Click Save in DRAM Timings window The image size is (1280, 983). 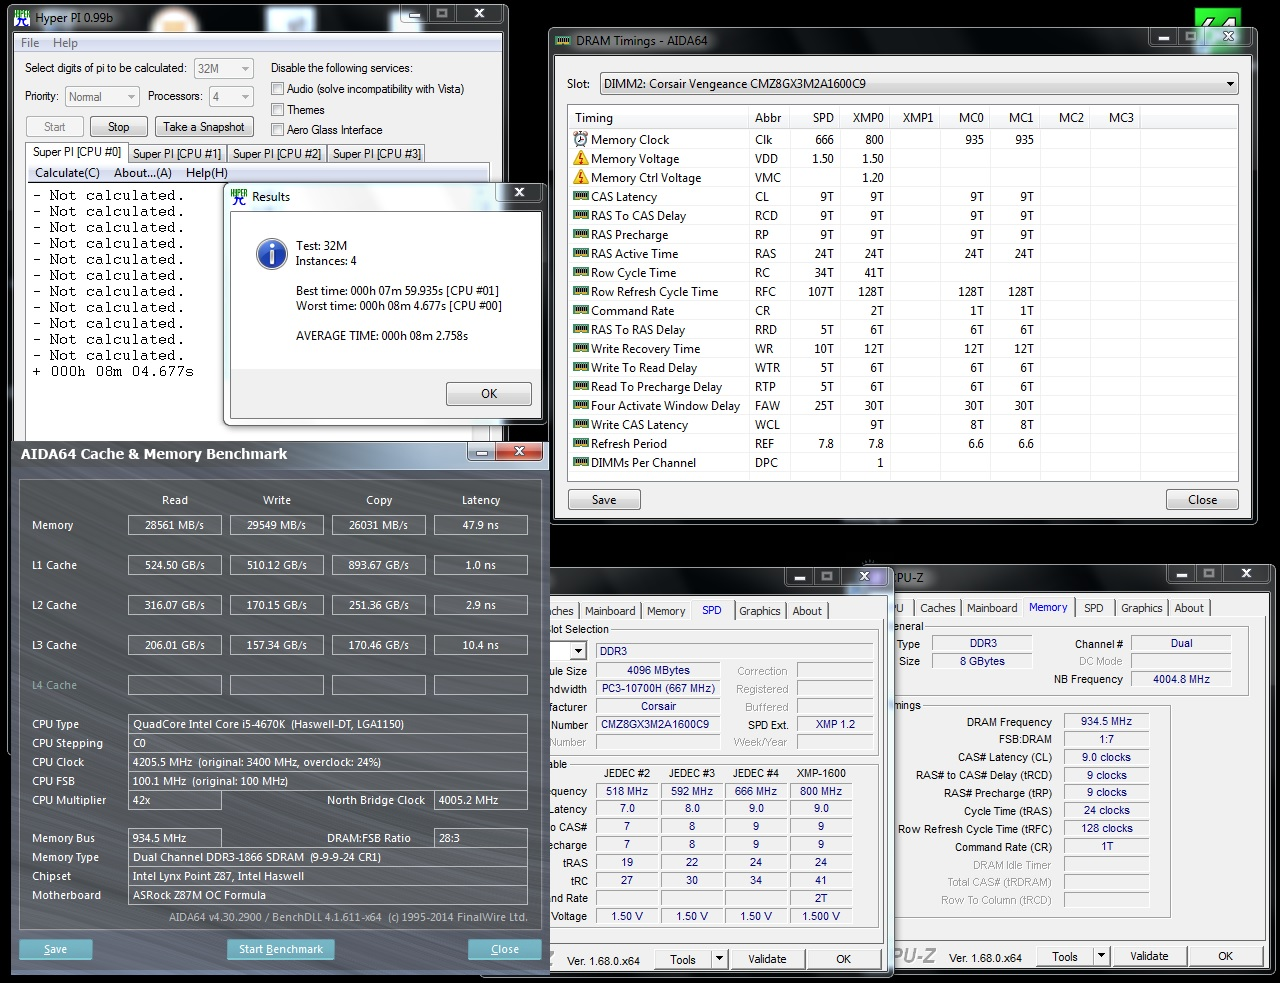pyautogui.click(x=604, y=500)
